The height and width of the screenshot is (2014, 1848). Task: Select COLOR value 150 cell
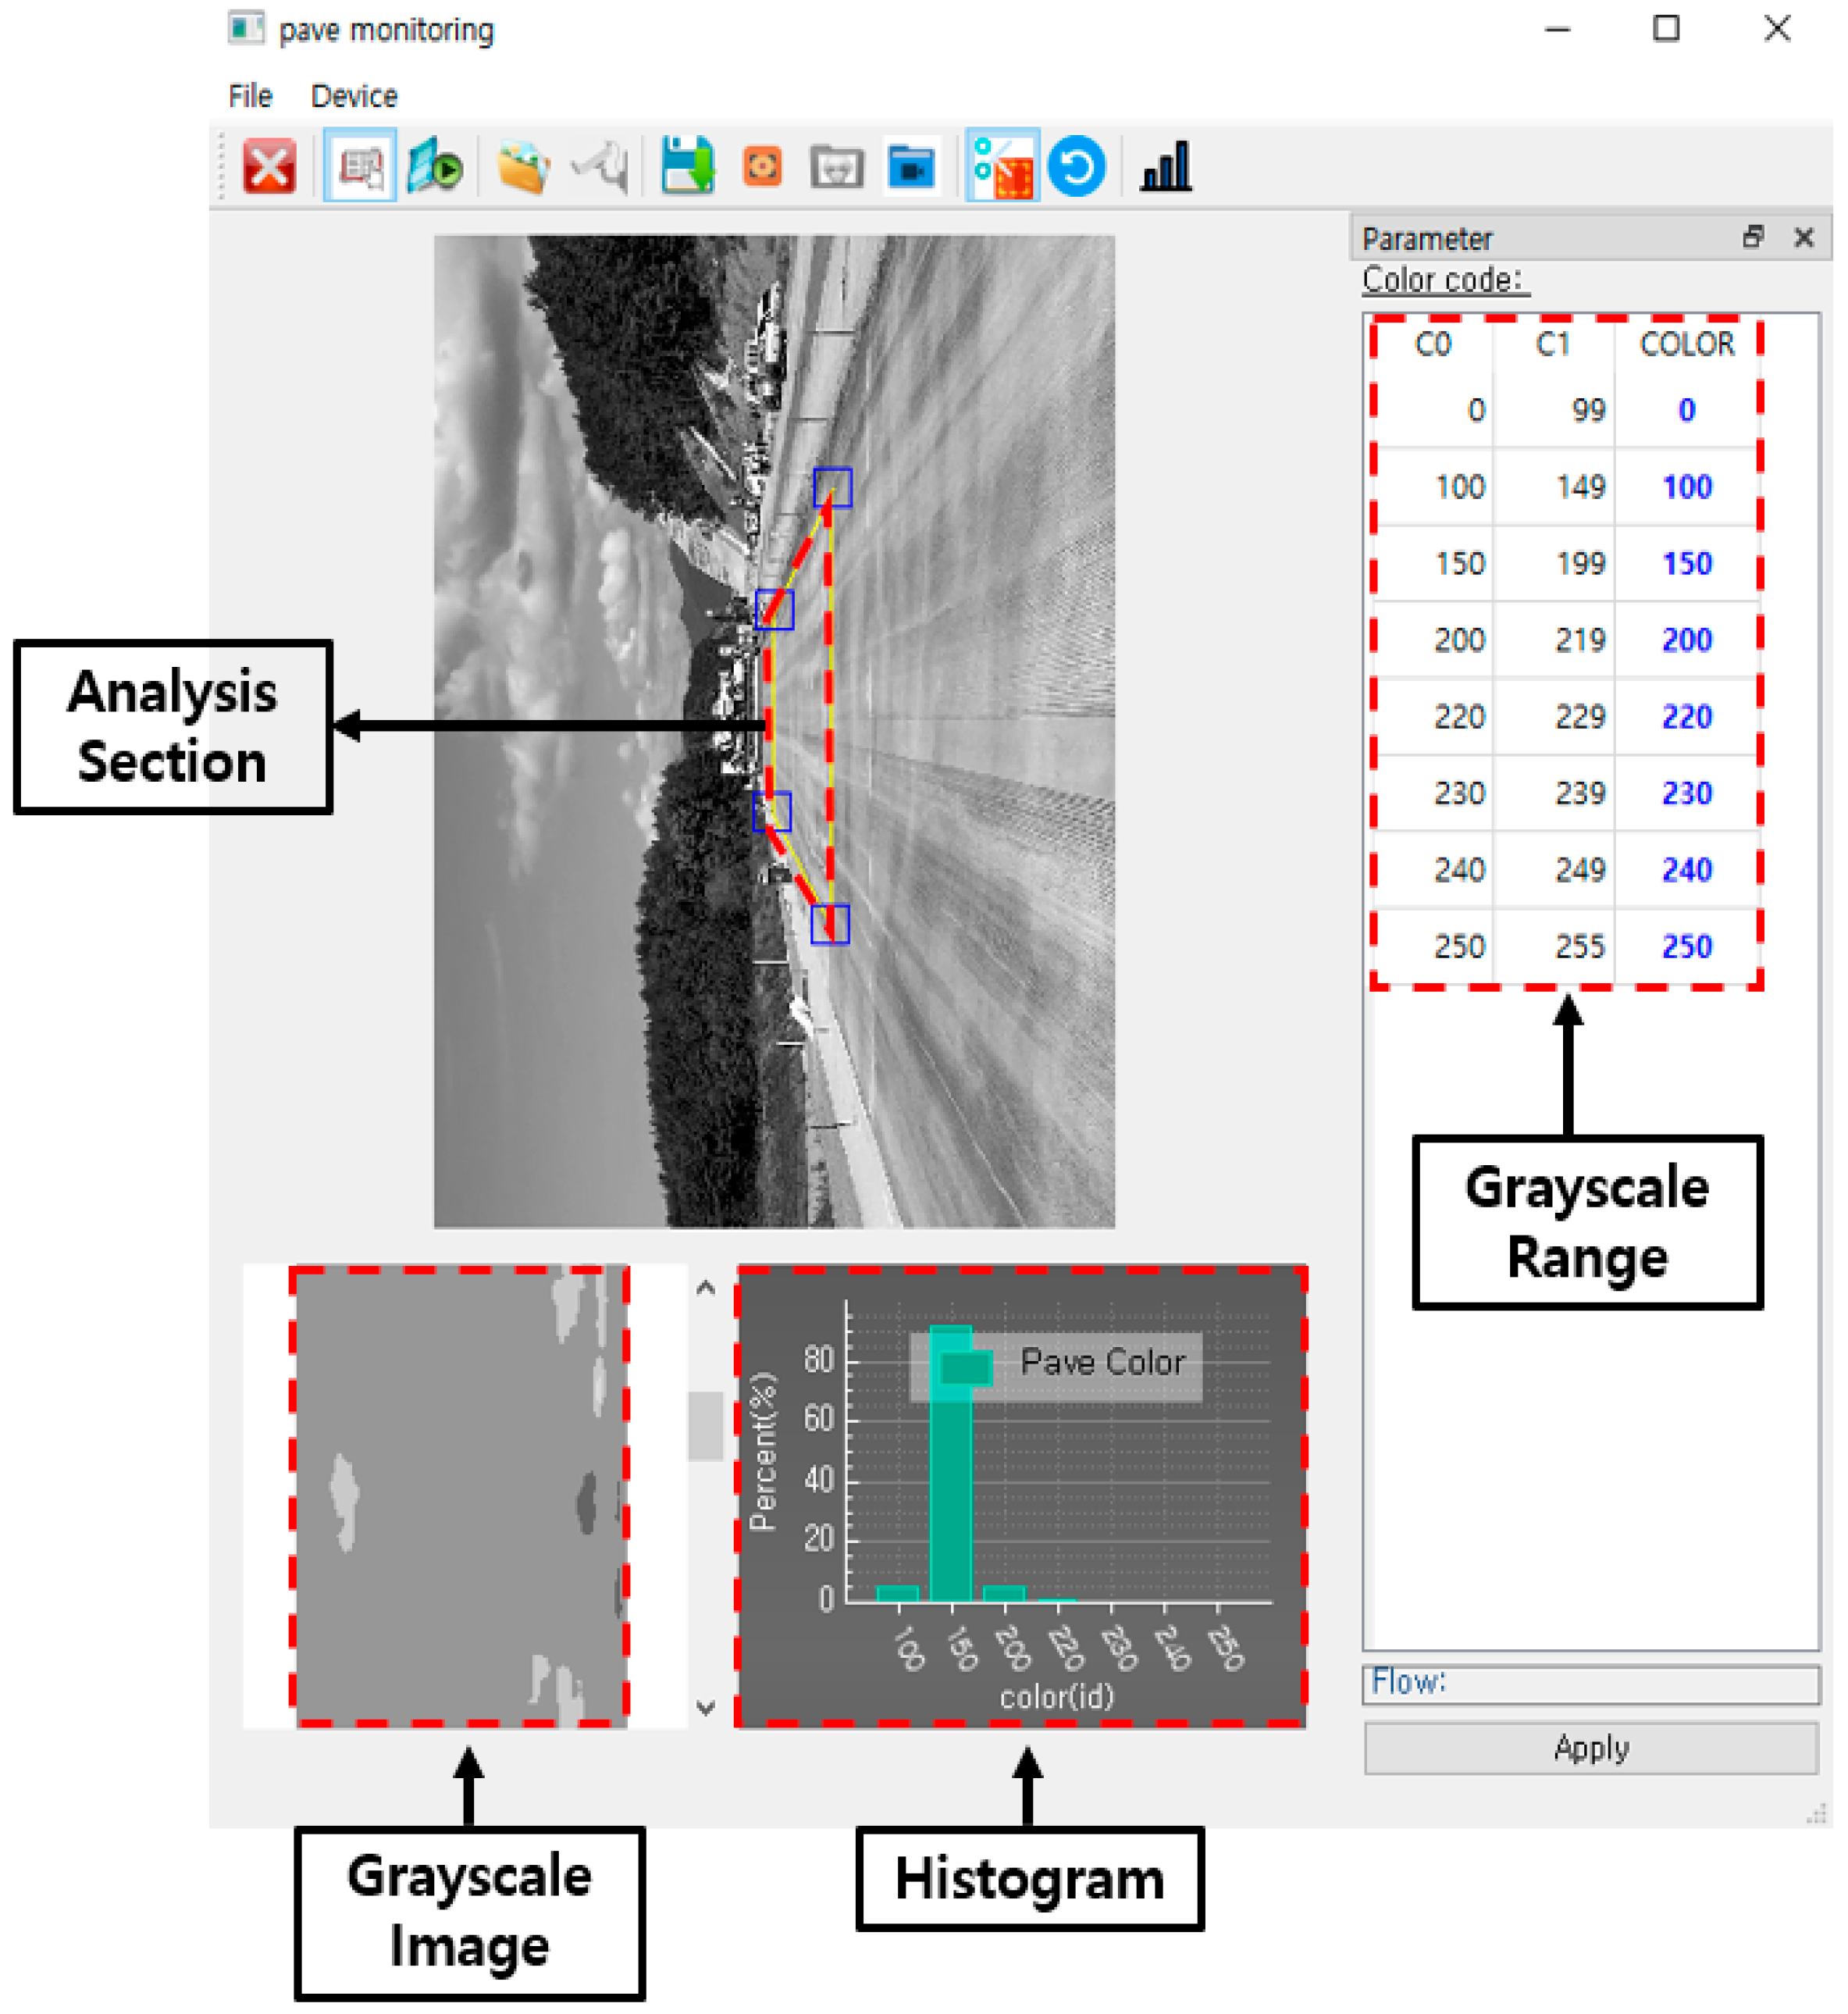click(1687, 564)
